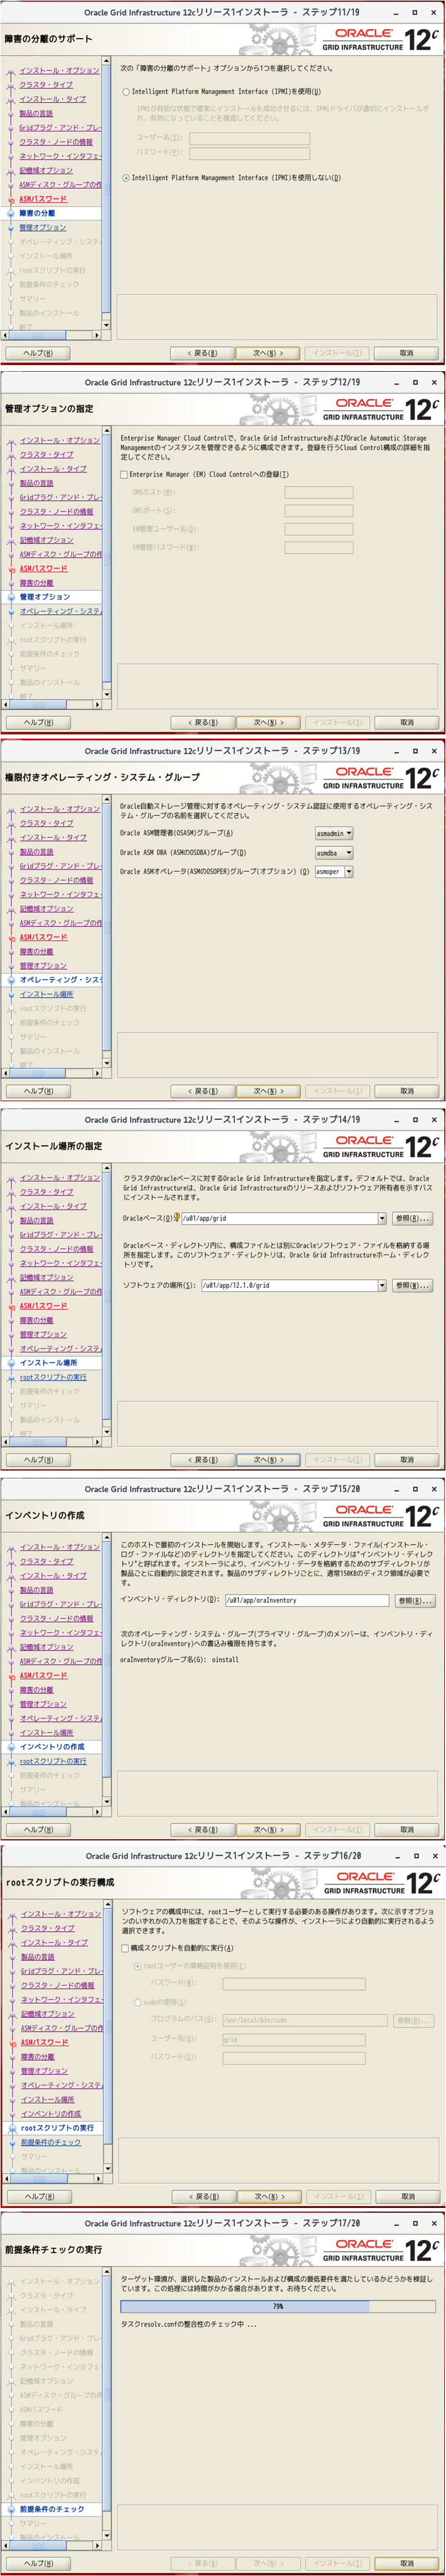Image resolution: width=446 pixels, height=2576 pixels.
Task: Minimize the step 15/20 installer window
Action: pyautogui.click(x=396, y=1489)
